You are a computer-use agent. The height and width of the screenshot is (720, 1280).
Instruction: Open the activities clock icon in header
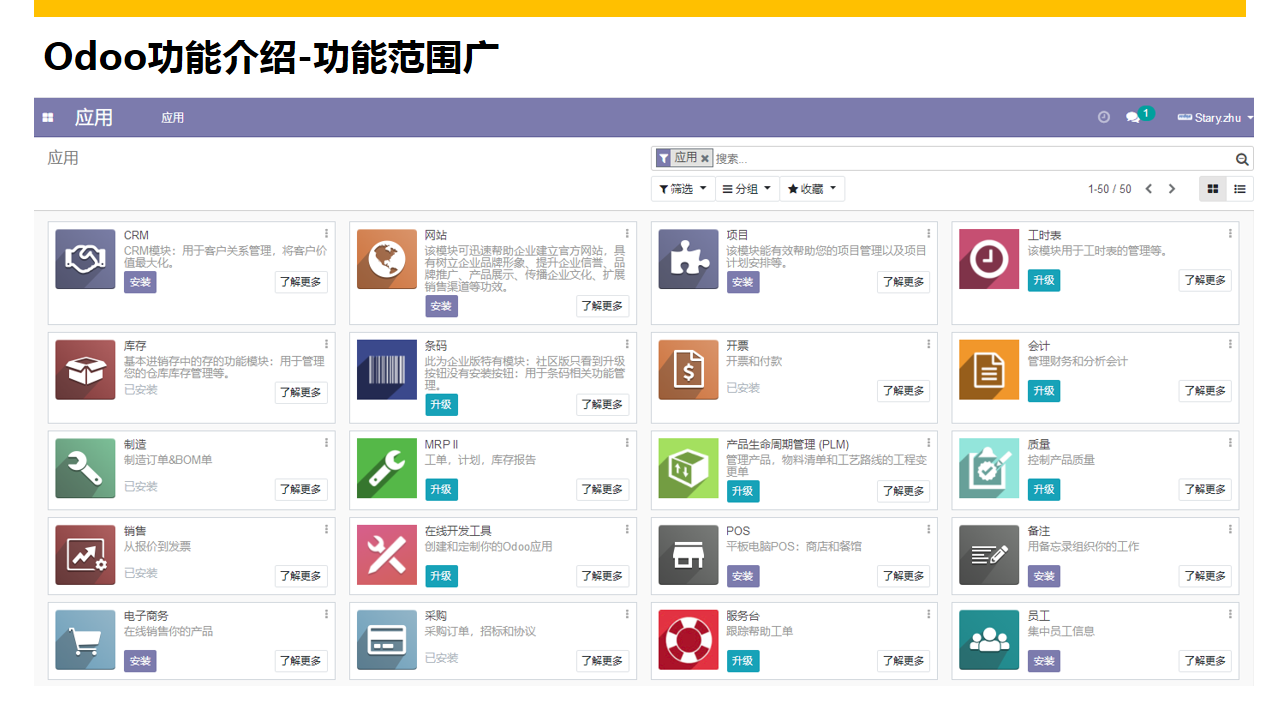[1104, 117]
